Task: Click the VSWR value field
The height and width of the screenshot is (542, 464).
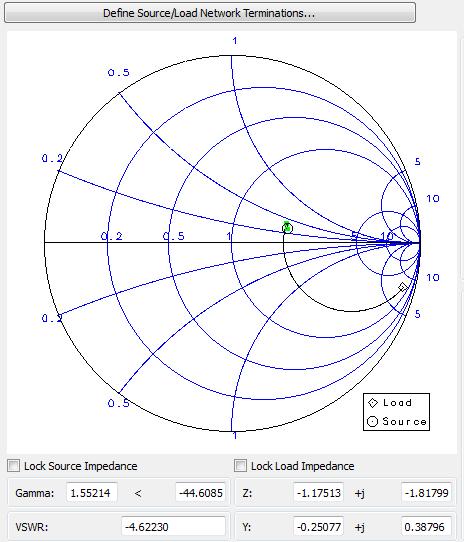Action: pyautogui.click(x=174, y=527)
